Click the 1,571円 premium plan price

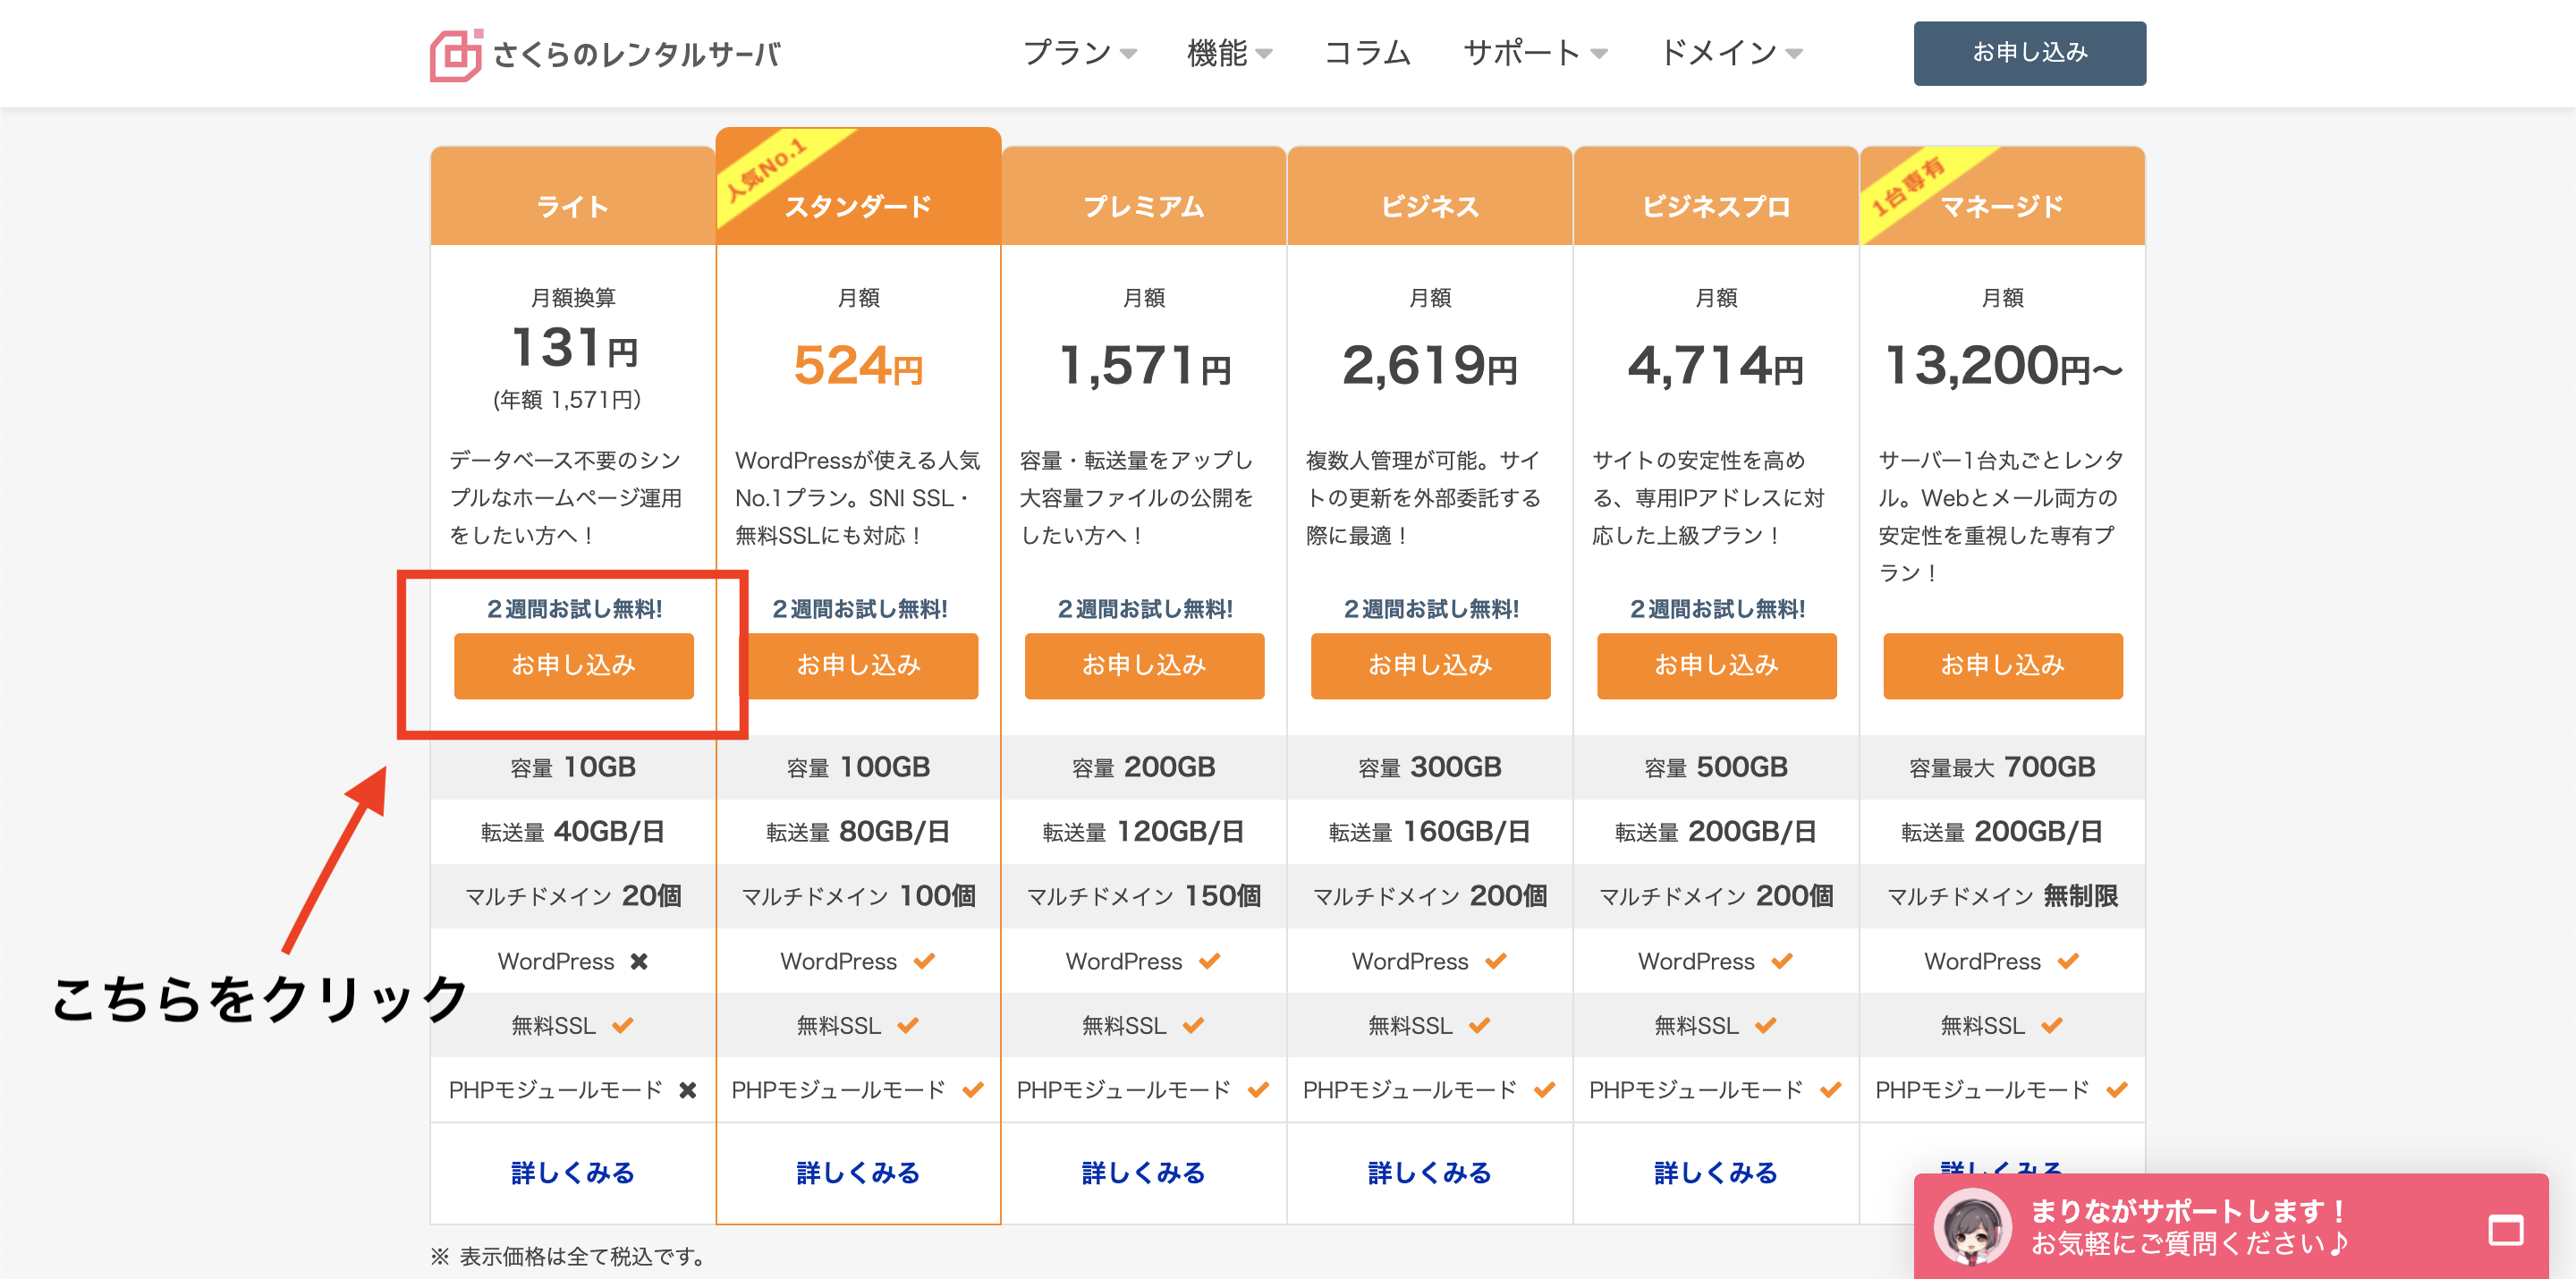pos(1144,366)
